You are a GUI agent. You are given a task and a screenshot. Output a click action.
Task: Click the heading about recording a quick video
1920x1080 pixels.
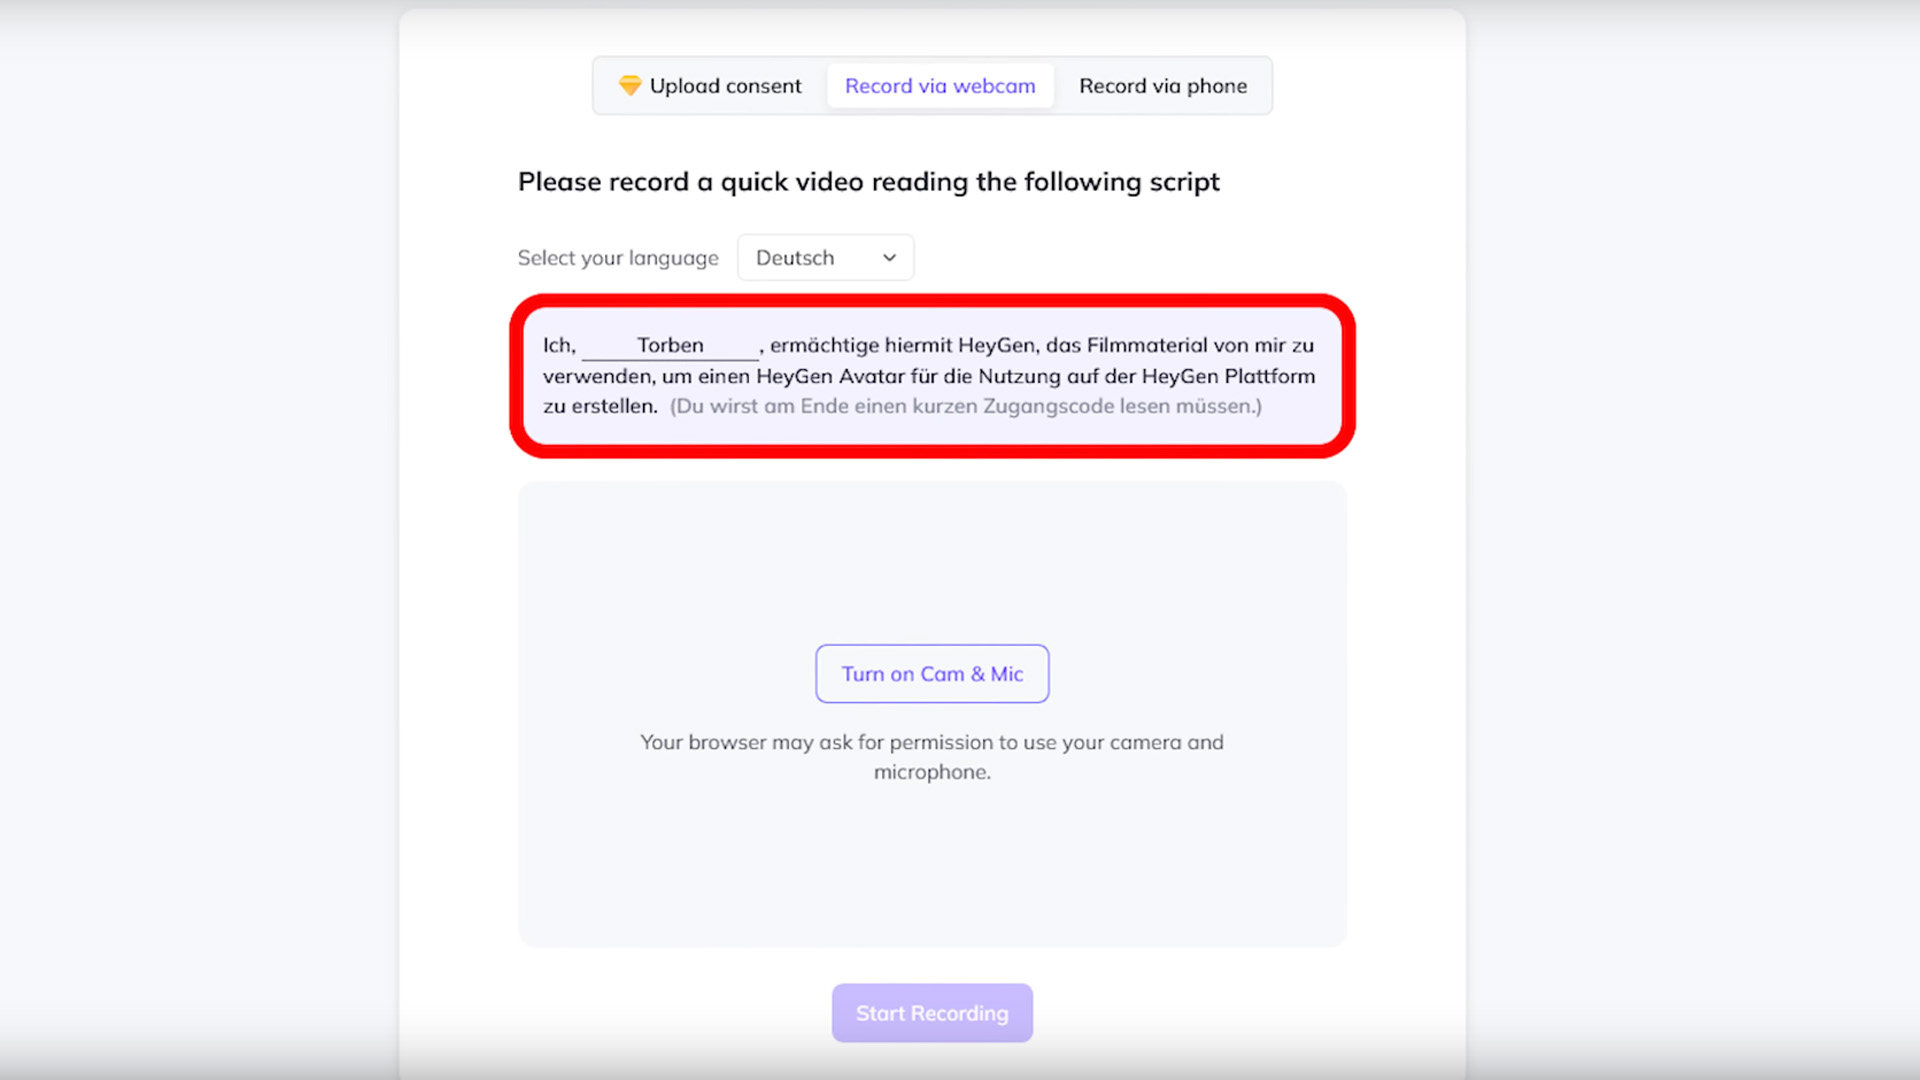pyautogui.click(x=868, y=182)
